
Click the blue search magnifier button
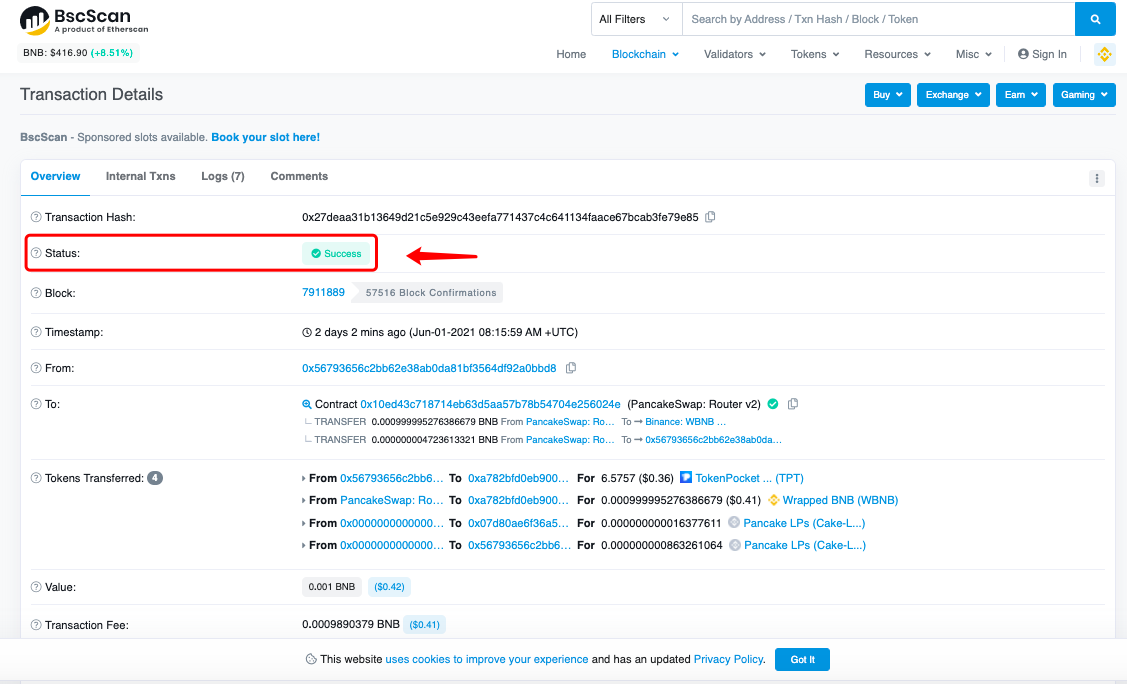[1095, 19]
